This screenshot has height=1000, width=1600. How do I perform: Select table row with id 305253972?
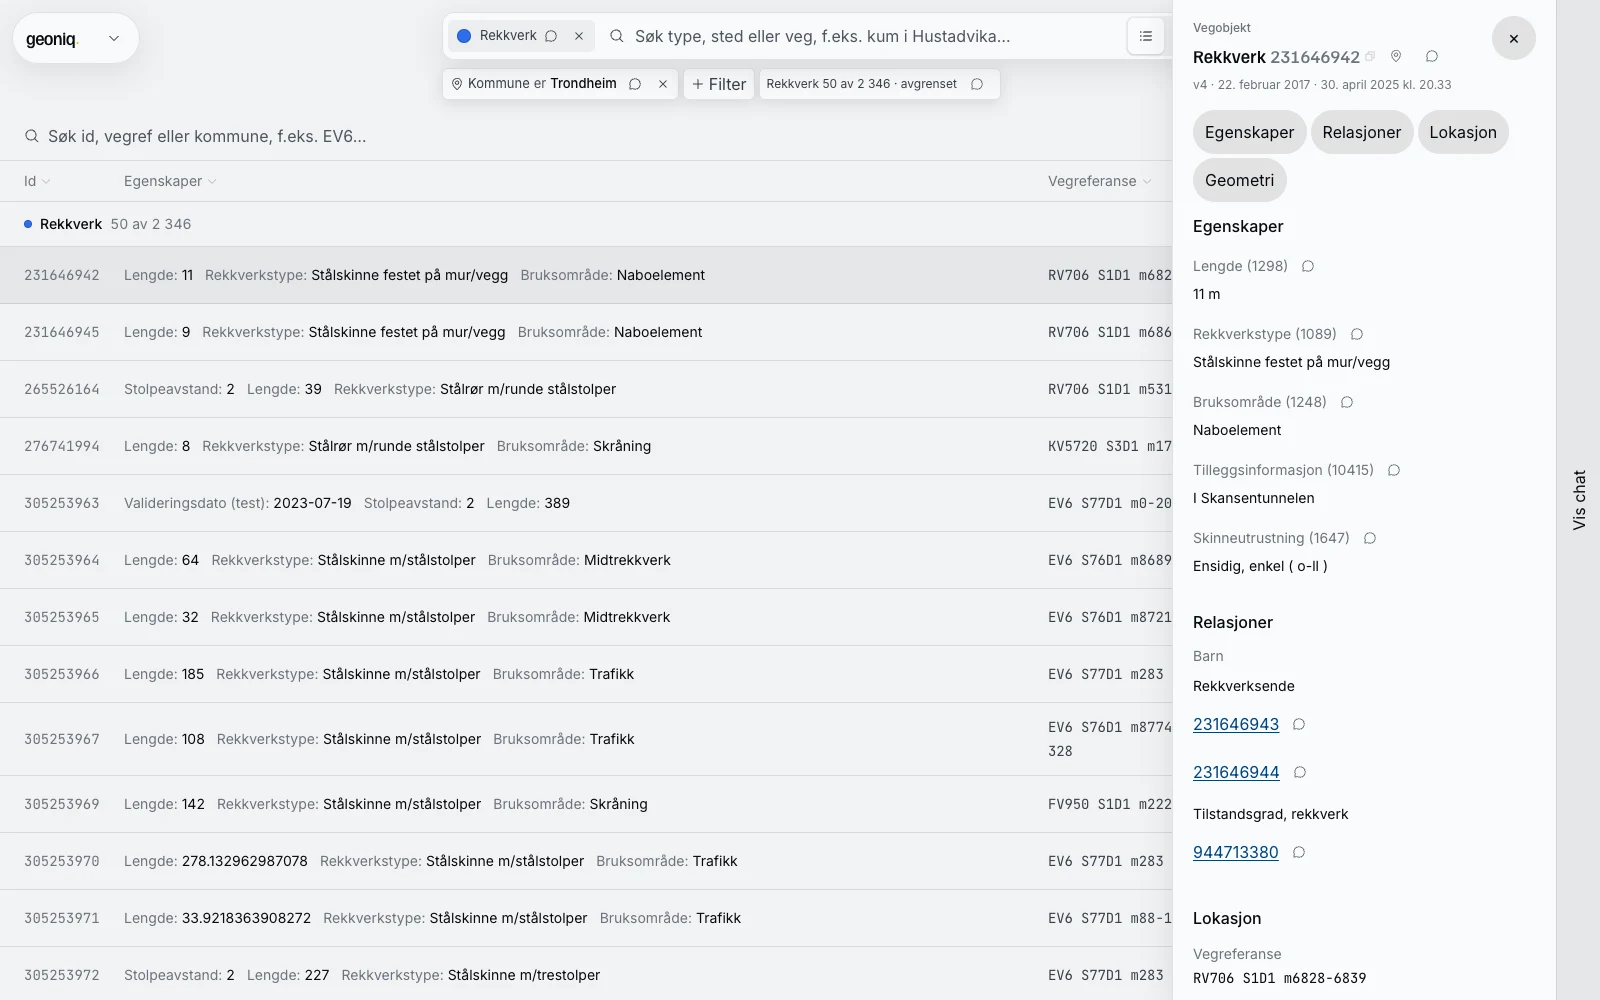(586, 975)
